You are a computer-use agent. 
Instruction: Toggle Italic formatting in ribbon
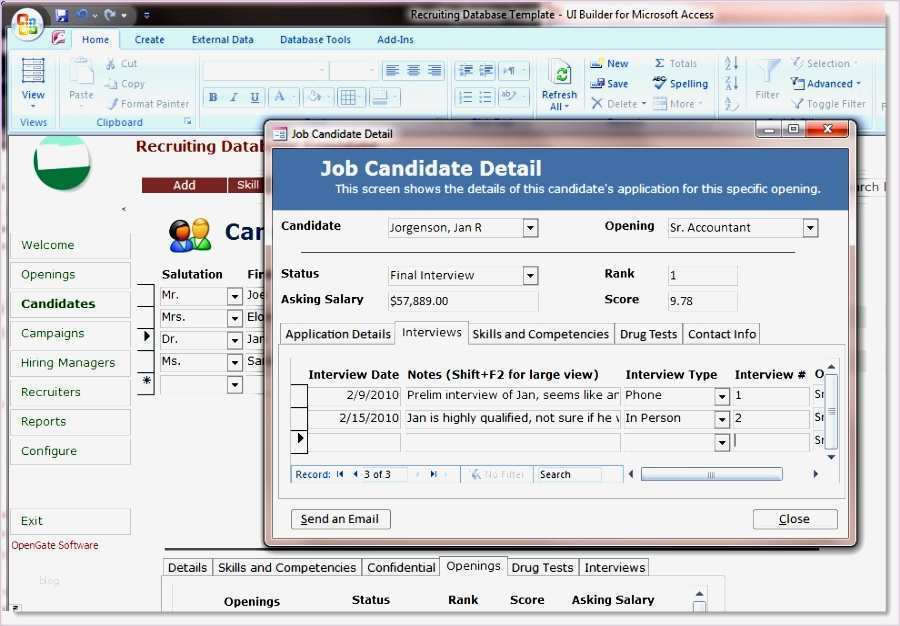tap(234, 97)
